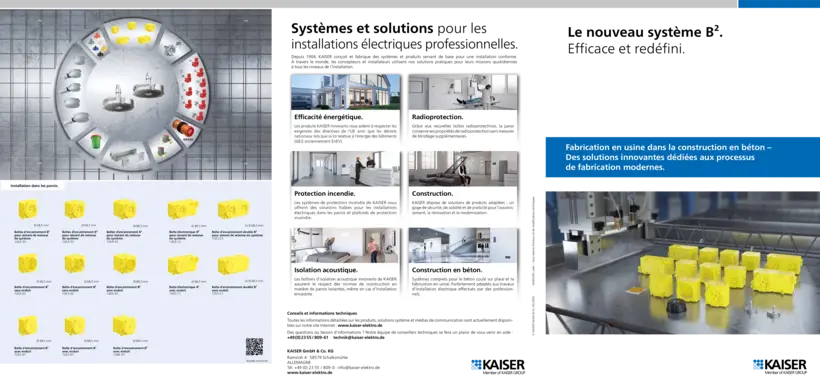
Task: Select the double box image for aimant de retenue
Action: click(x=233, y=209)
